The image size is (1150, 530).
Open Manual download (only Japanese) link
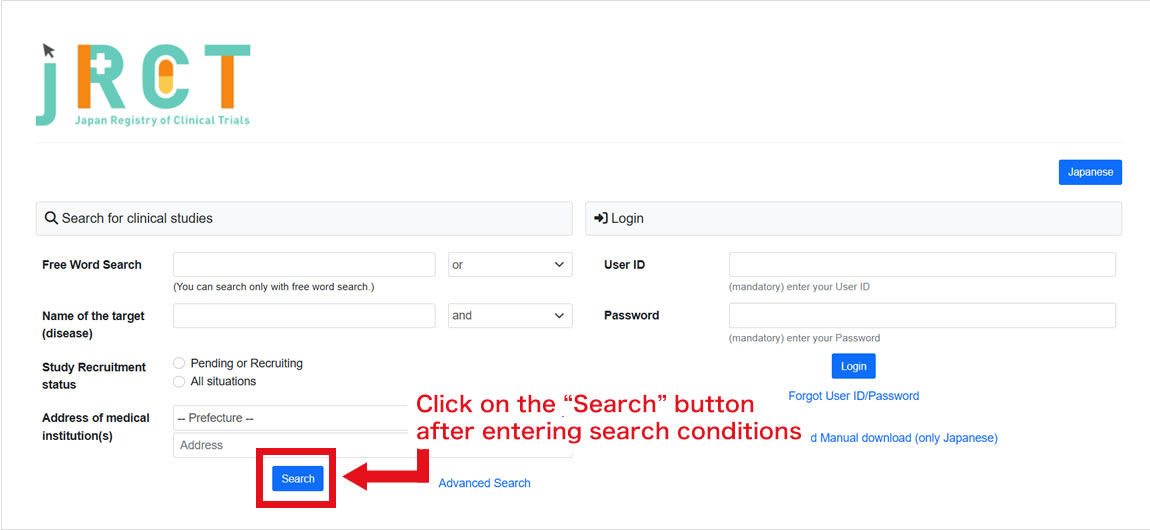click(x=905, y=438)
